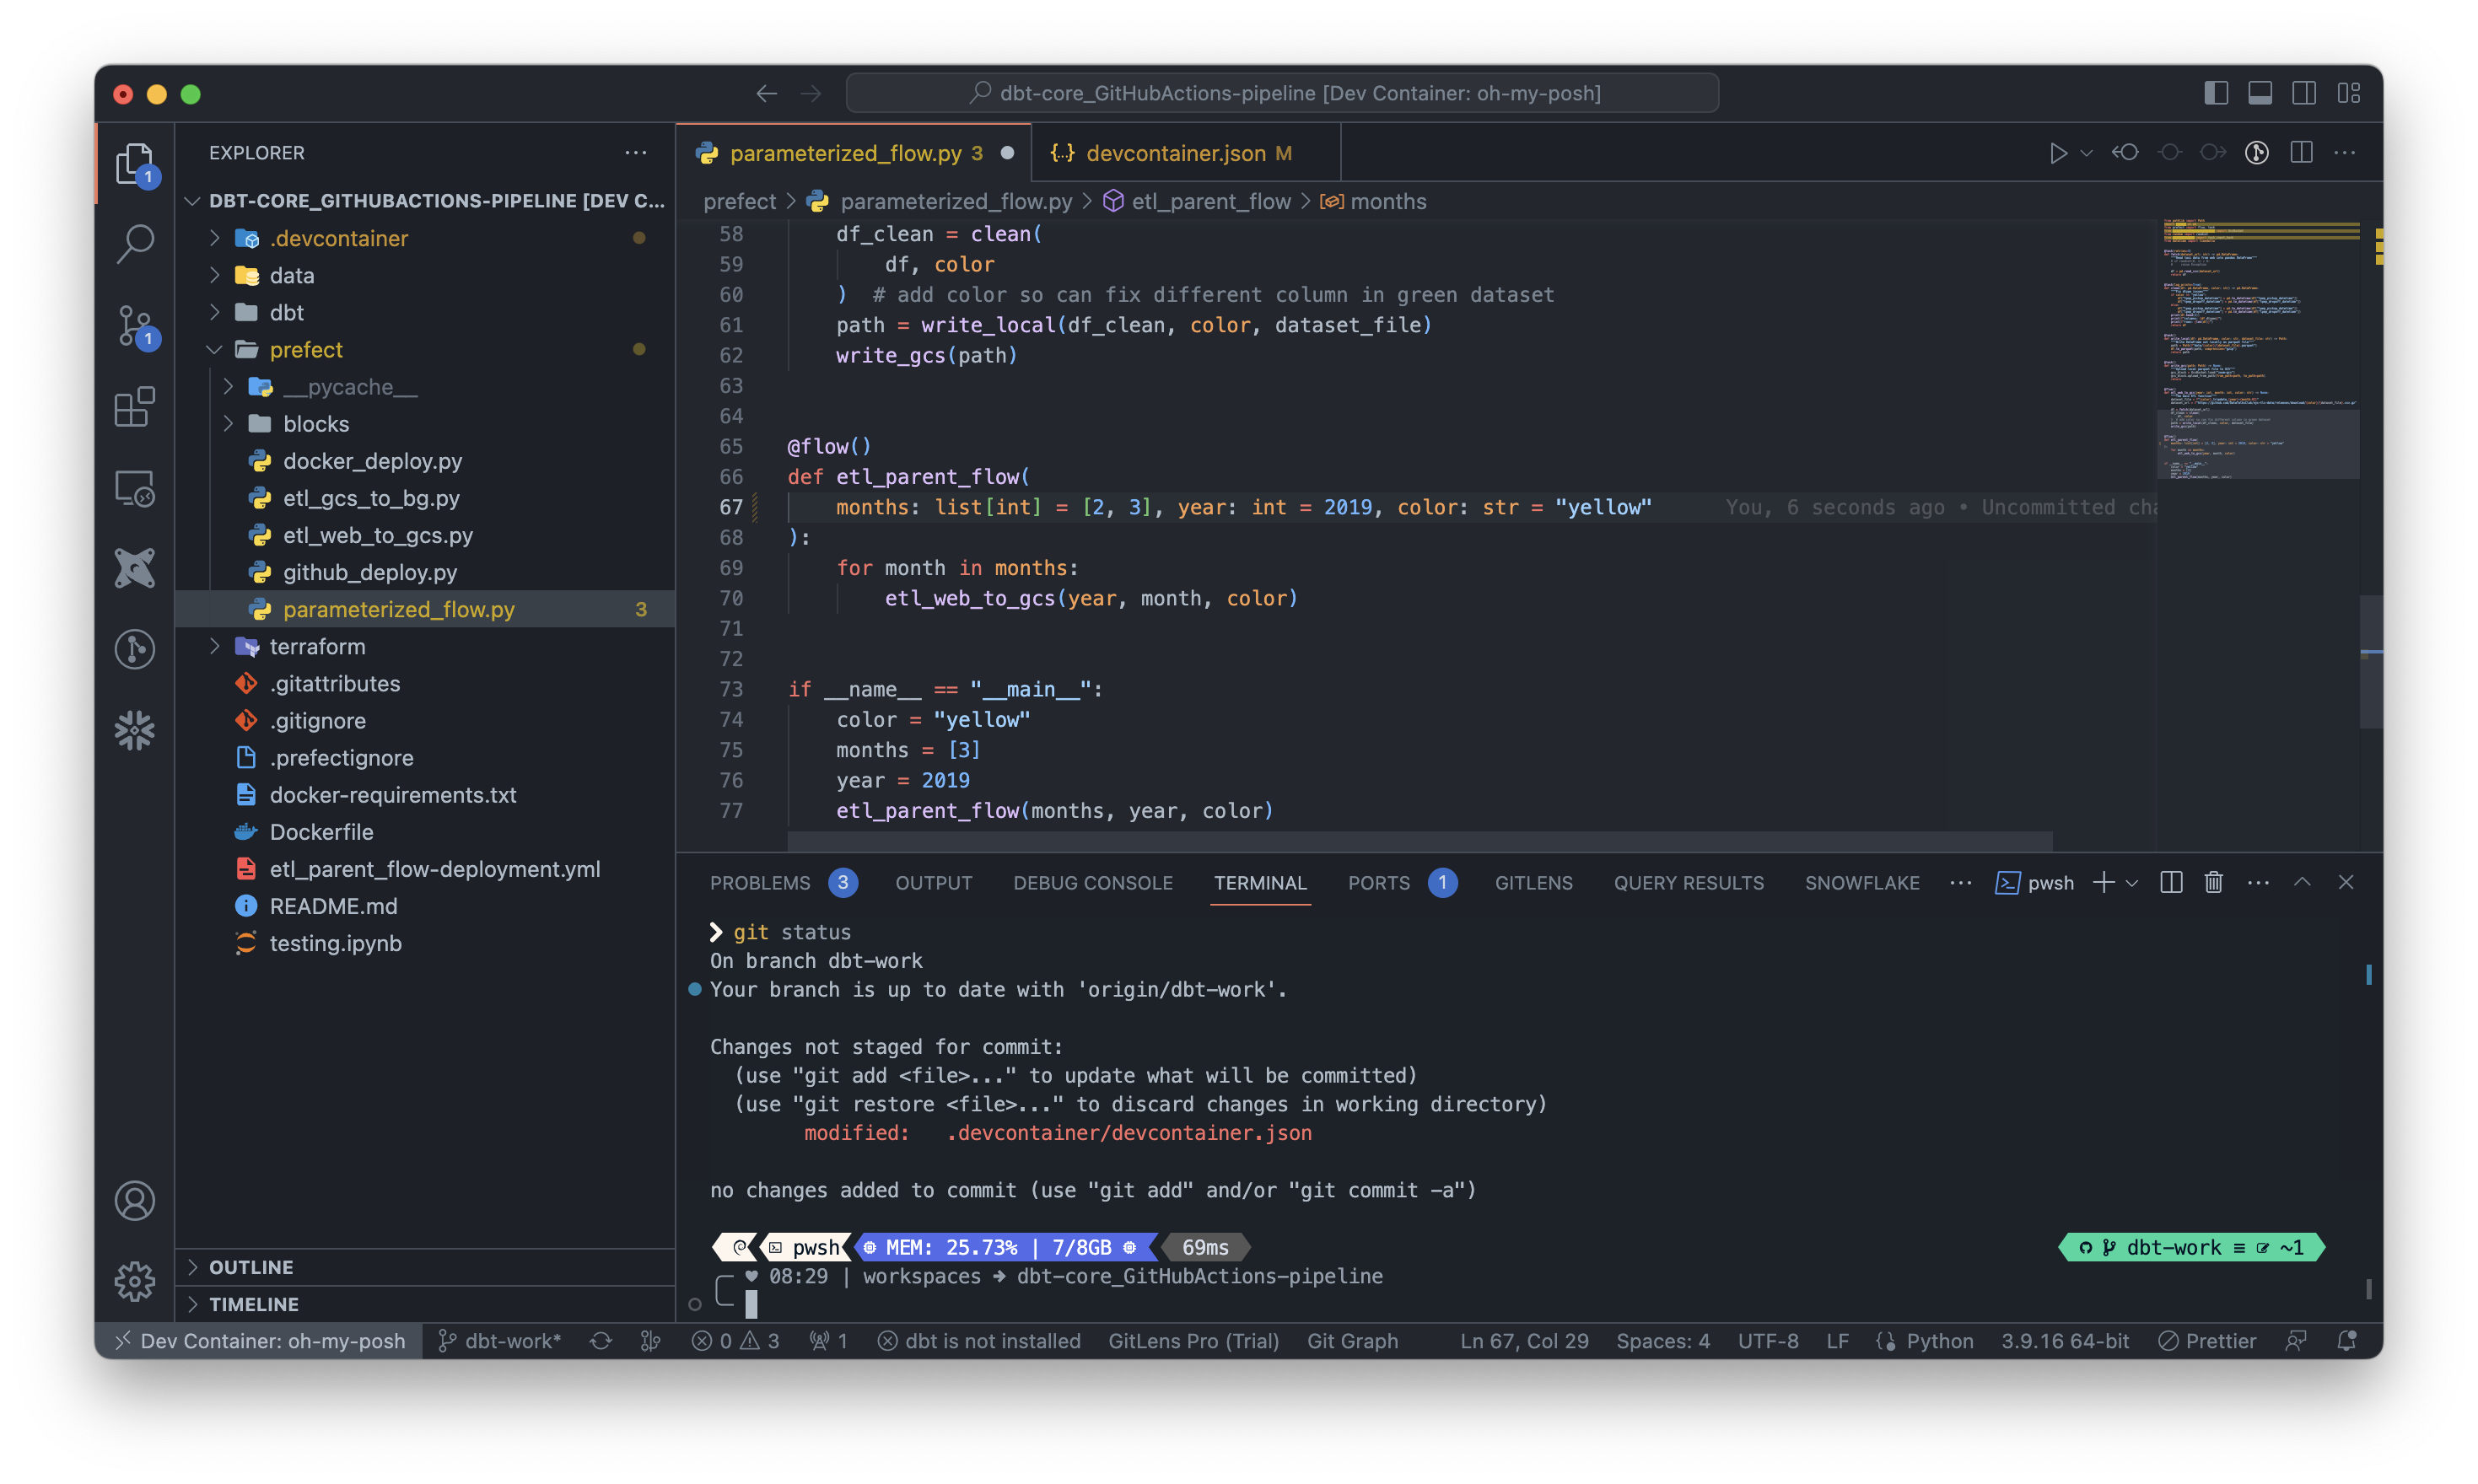Click Dev Container: oh-my-posh remote indicator

[x=259, y=1341]
